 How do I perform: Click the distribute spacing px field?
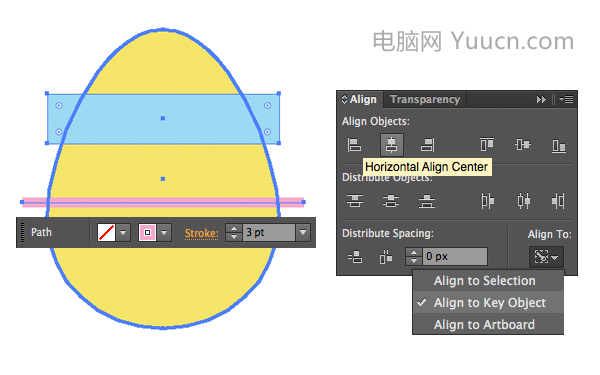(x=455, y=256)
